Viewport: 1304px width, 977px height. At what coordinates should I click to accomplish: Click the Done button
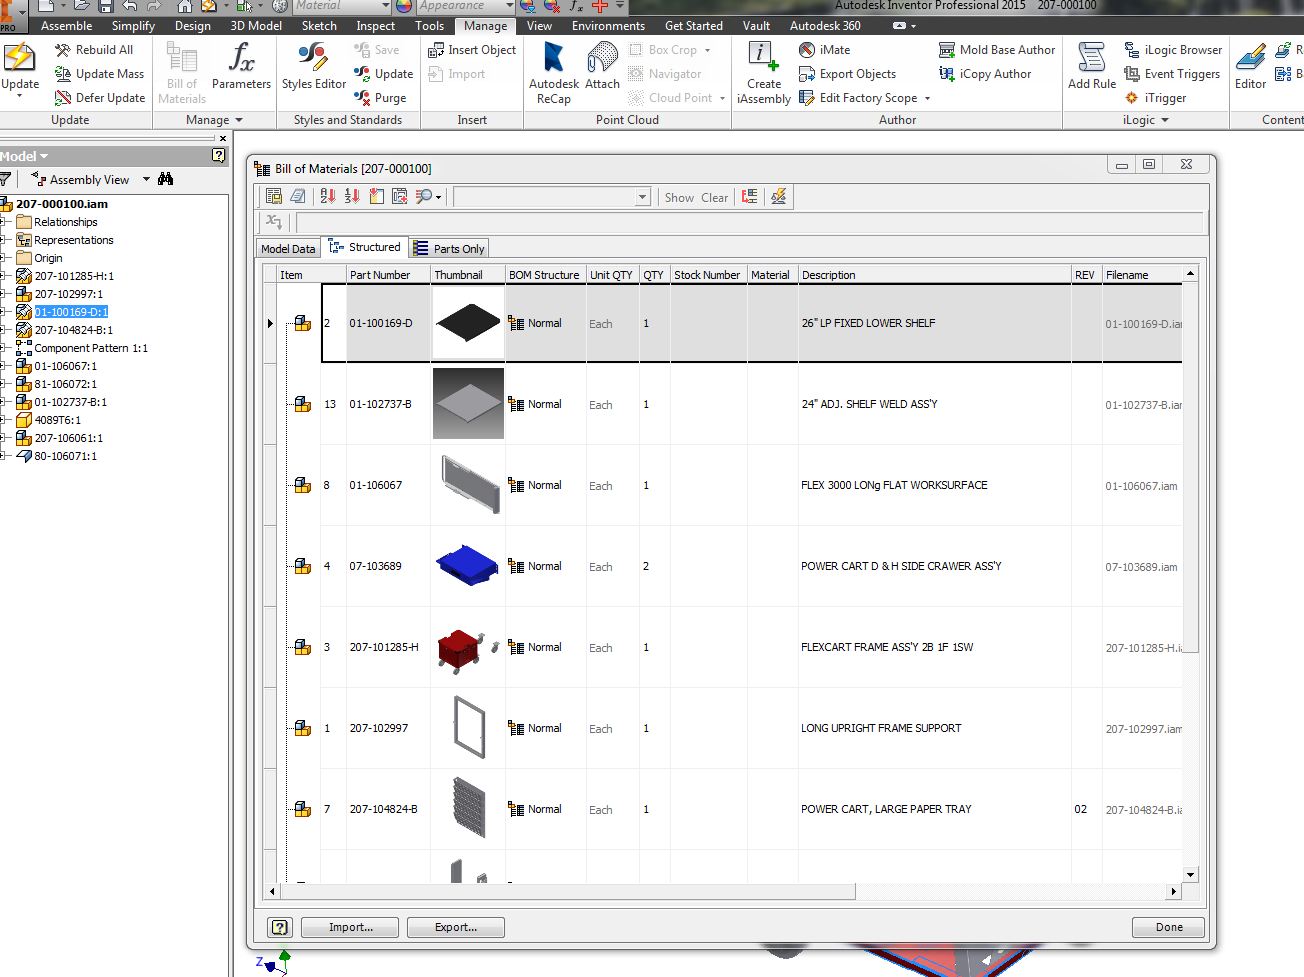point(1168,927)
